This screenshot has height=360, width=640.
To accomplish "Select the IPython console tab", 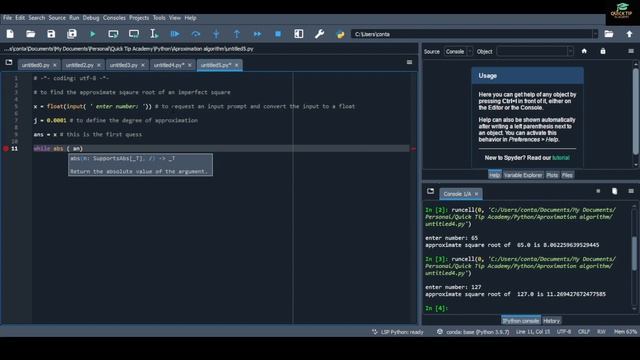I will click(x=520, y=321).
